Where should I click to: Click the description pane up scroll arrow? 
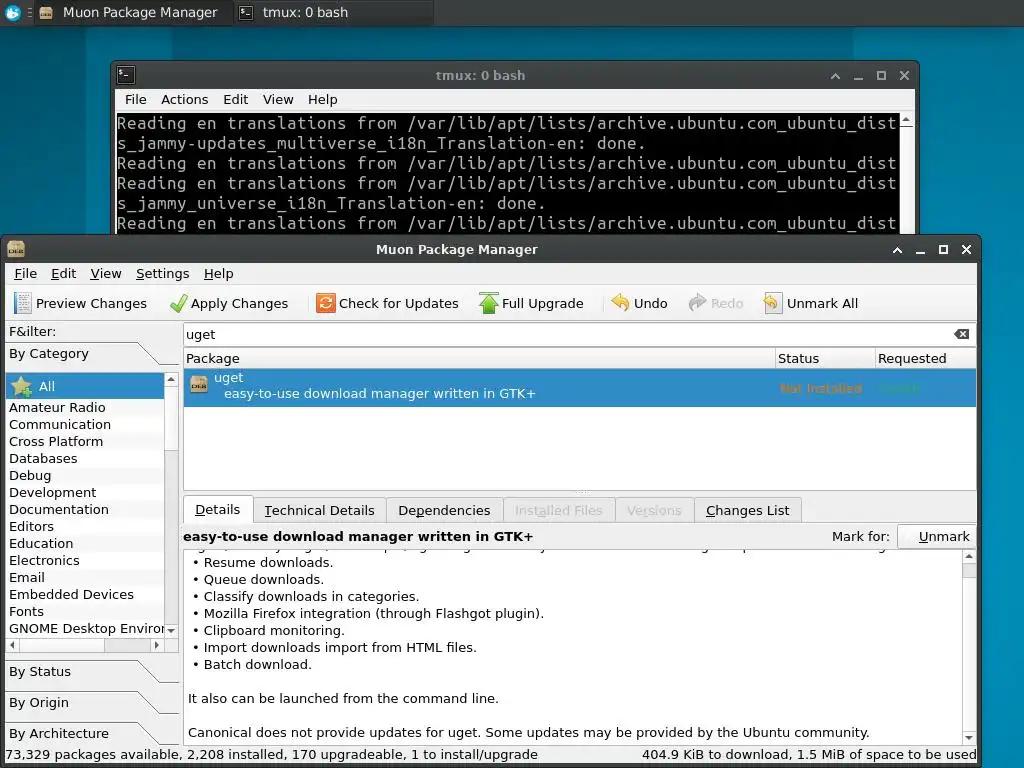[969, 556]
